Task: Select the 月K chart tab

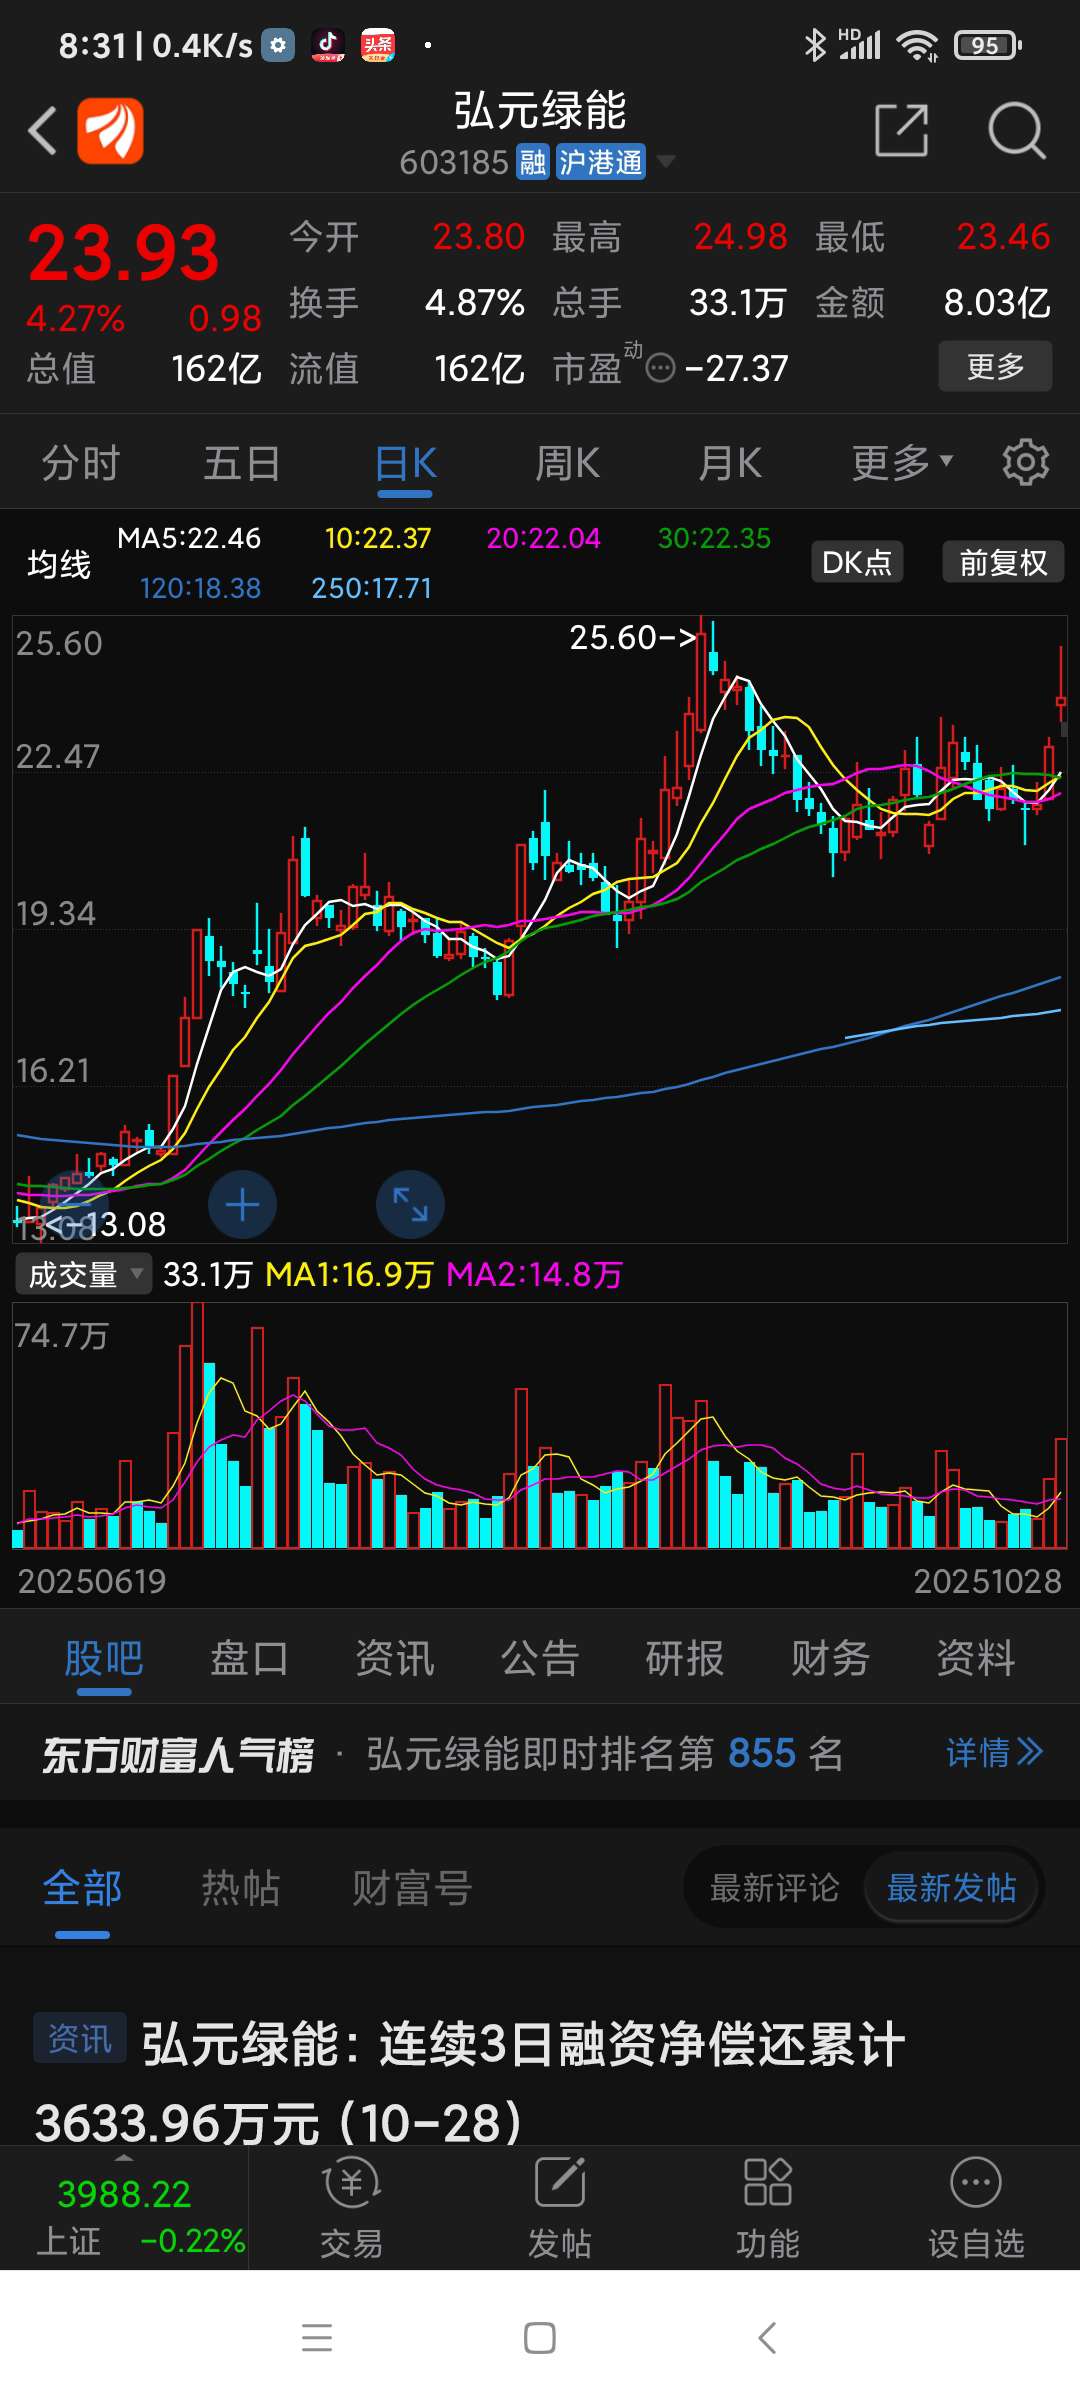Action: click(730, 463)
